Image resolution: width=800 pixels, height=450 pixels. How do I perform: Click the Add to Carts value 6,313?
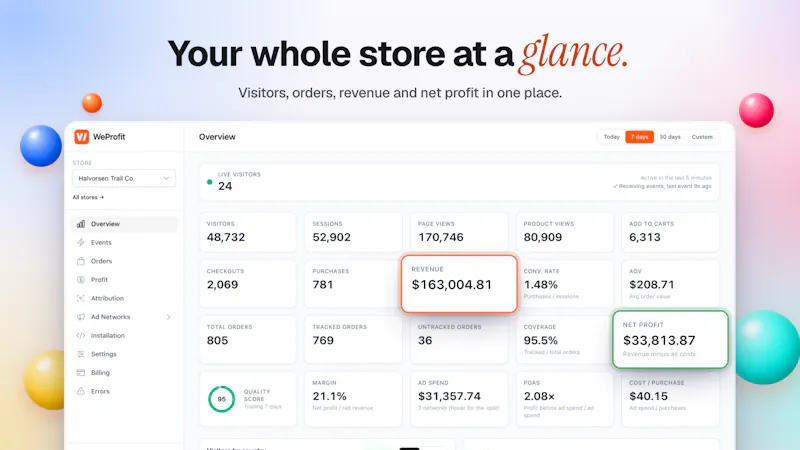click(645, 237)
